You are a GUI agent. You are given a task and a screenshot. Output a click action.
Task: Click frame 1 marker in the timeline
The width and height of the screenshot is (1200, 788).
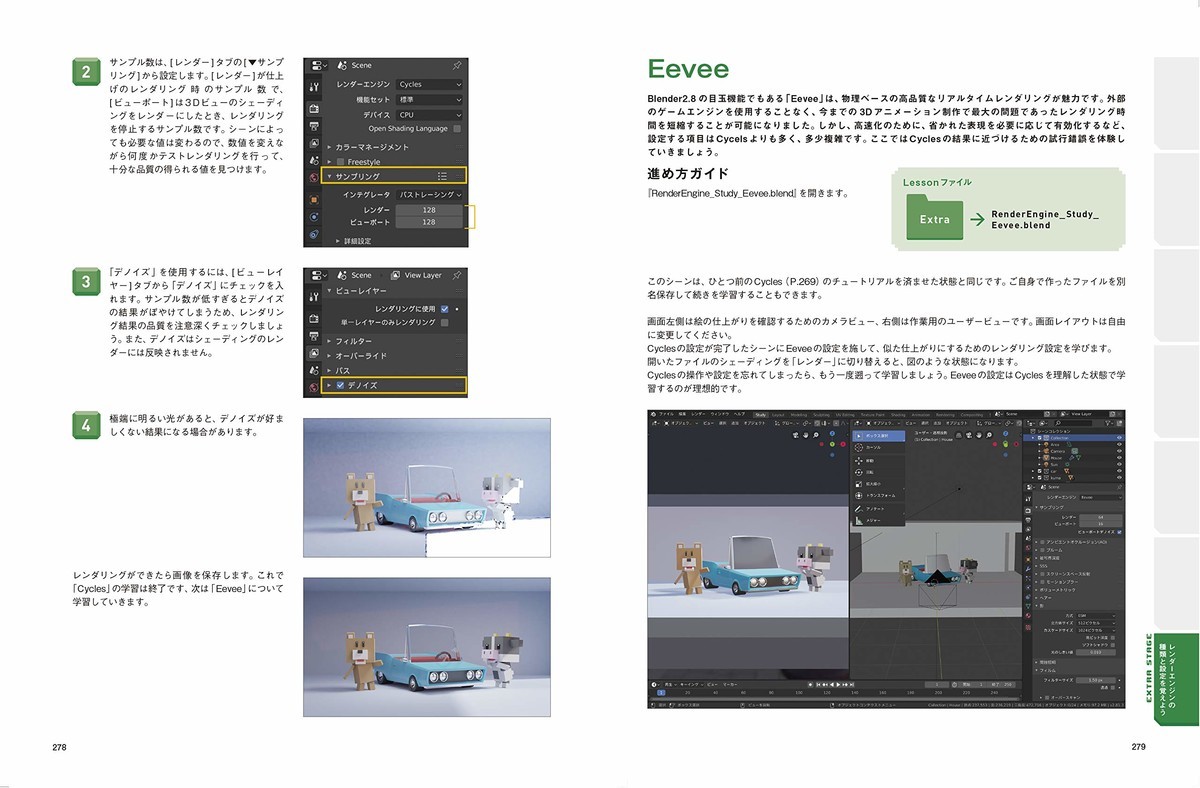coord(661,693)
